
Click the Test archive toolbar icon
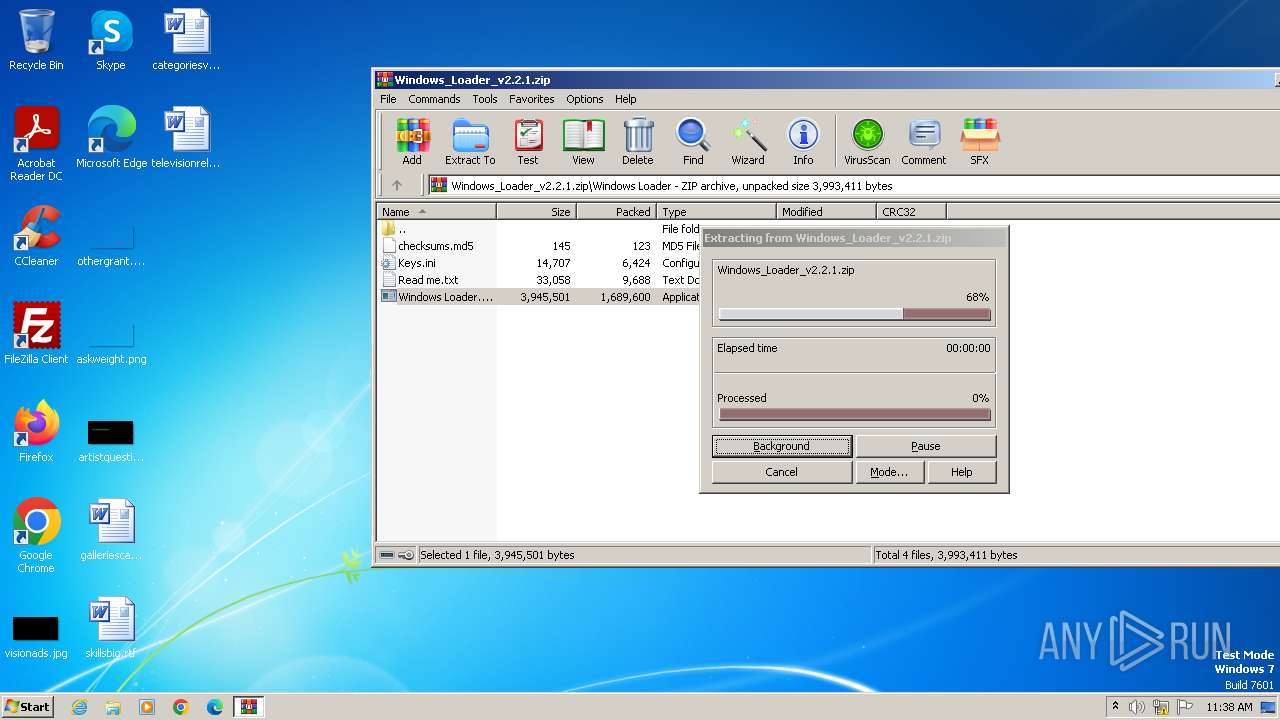[528, 141]
